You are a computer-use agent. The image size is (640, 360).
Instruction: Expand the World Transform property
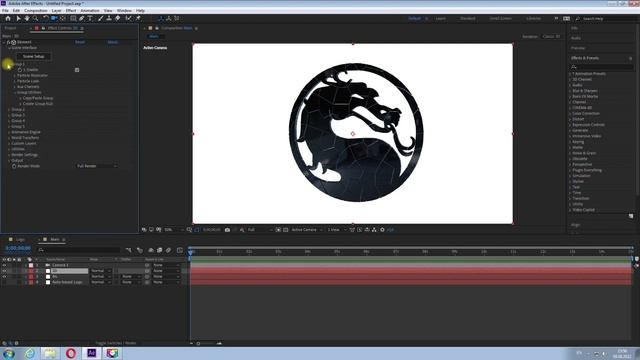[9, 138]
